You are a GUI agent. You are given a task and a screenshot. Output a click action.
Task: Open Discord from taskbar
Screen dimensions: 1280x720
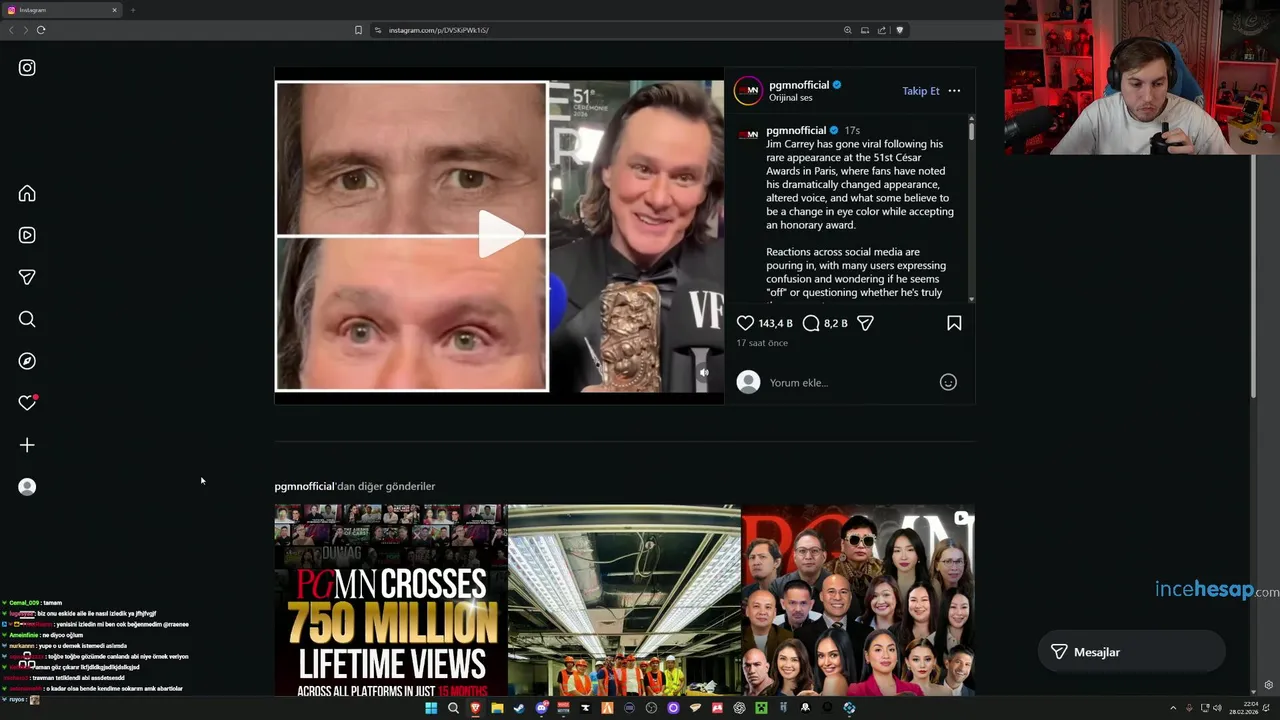(x=541, y=708)
